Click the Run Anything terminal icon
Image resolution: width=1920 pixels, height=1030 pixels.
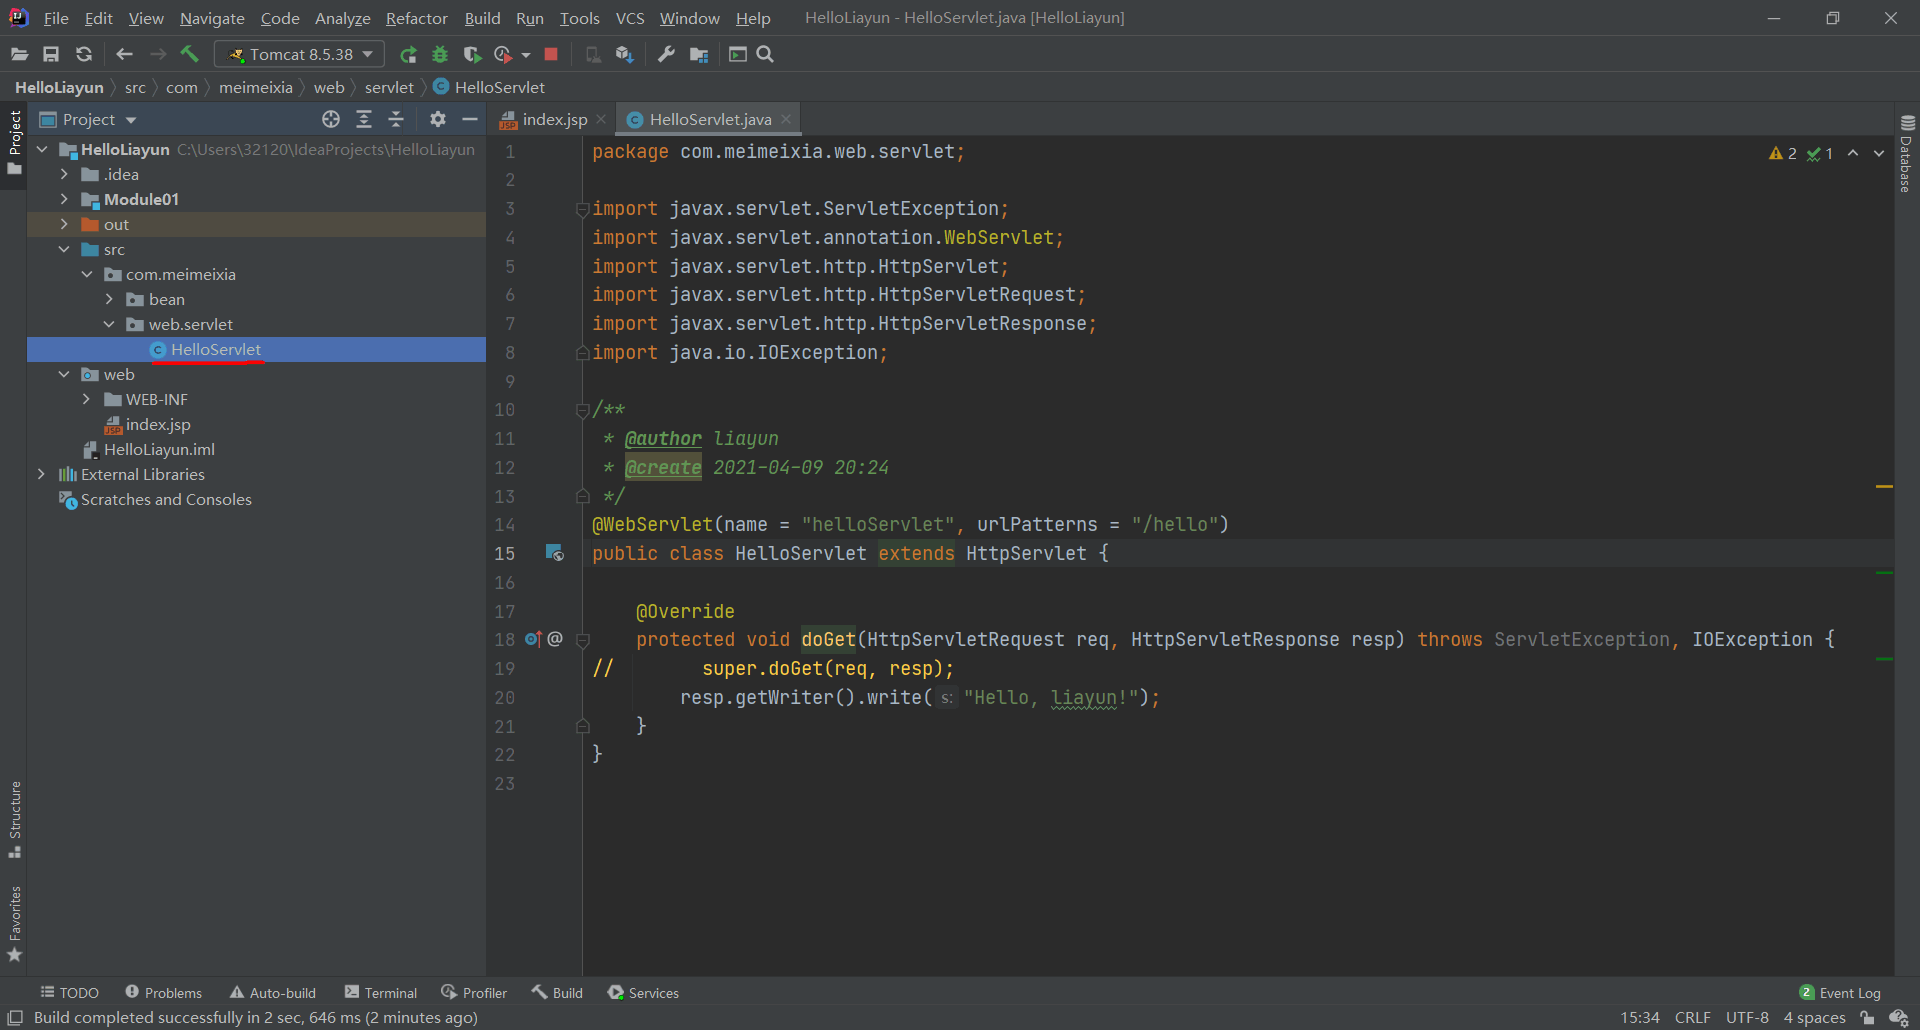[738, 54]
